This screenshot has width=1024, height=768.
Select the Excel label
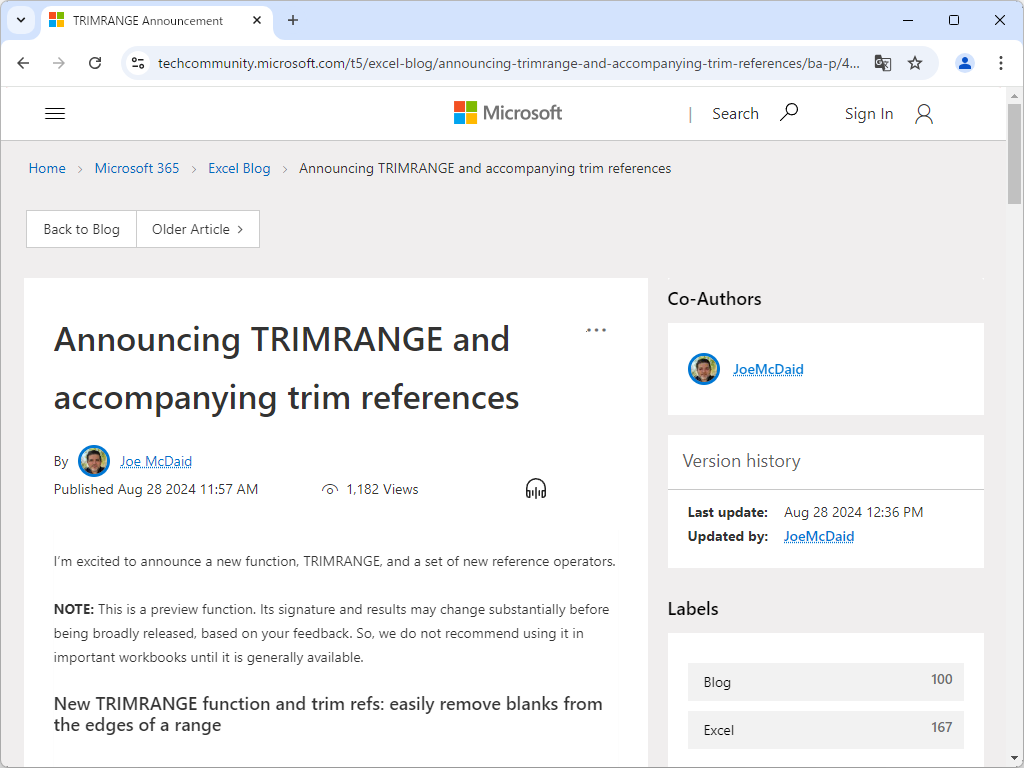(825, 730)
